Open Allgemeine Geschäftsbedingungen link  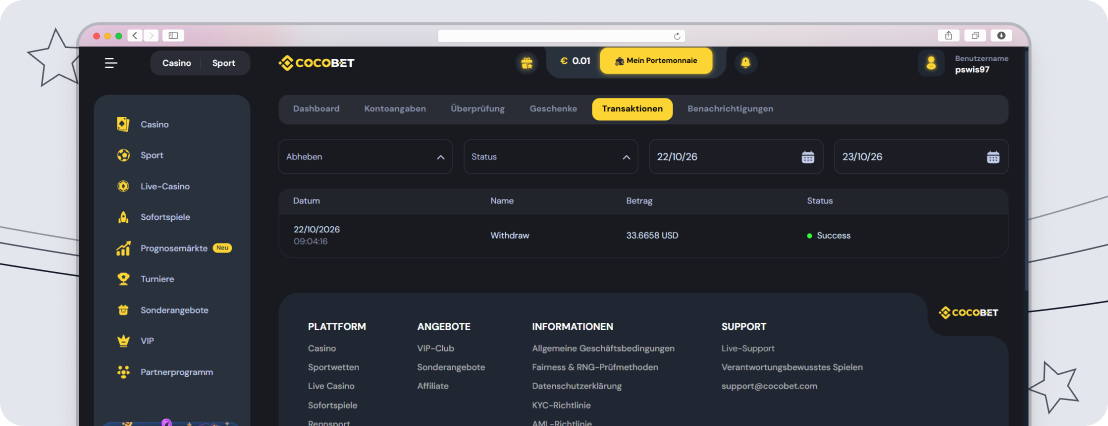(x=603, y=348)
